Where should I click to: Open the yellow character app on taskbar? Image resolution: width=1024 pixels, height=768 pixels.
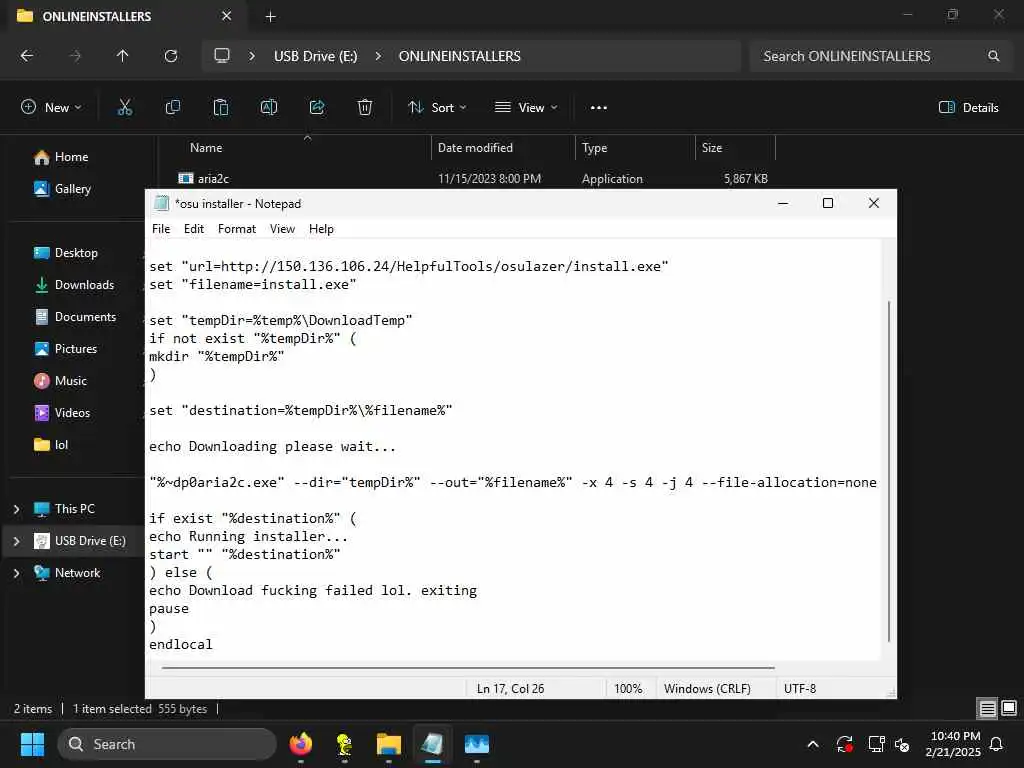click(x=344, y=744)
